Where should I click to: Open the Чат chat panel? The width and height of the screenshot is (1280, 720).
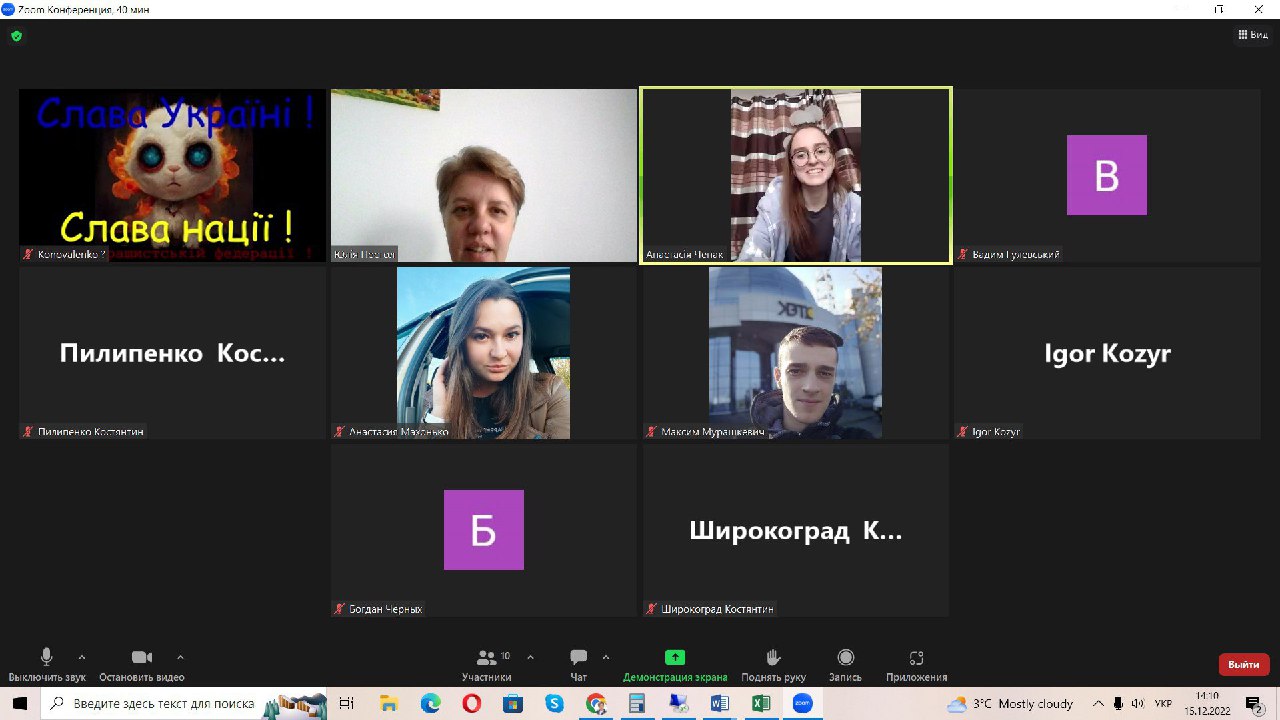578,663
